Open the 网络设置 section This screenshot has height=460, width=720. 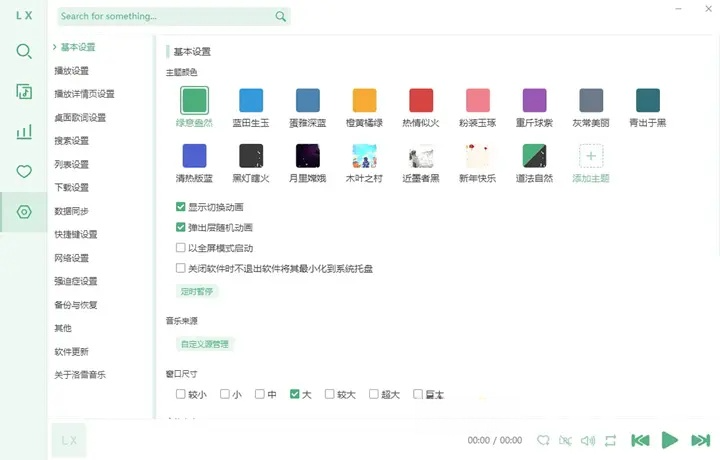(x=72, y=258)
